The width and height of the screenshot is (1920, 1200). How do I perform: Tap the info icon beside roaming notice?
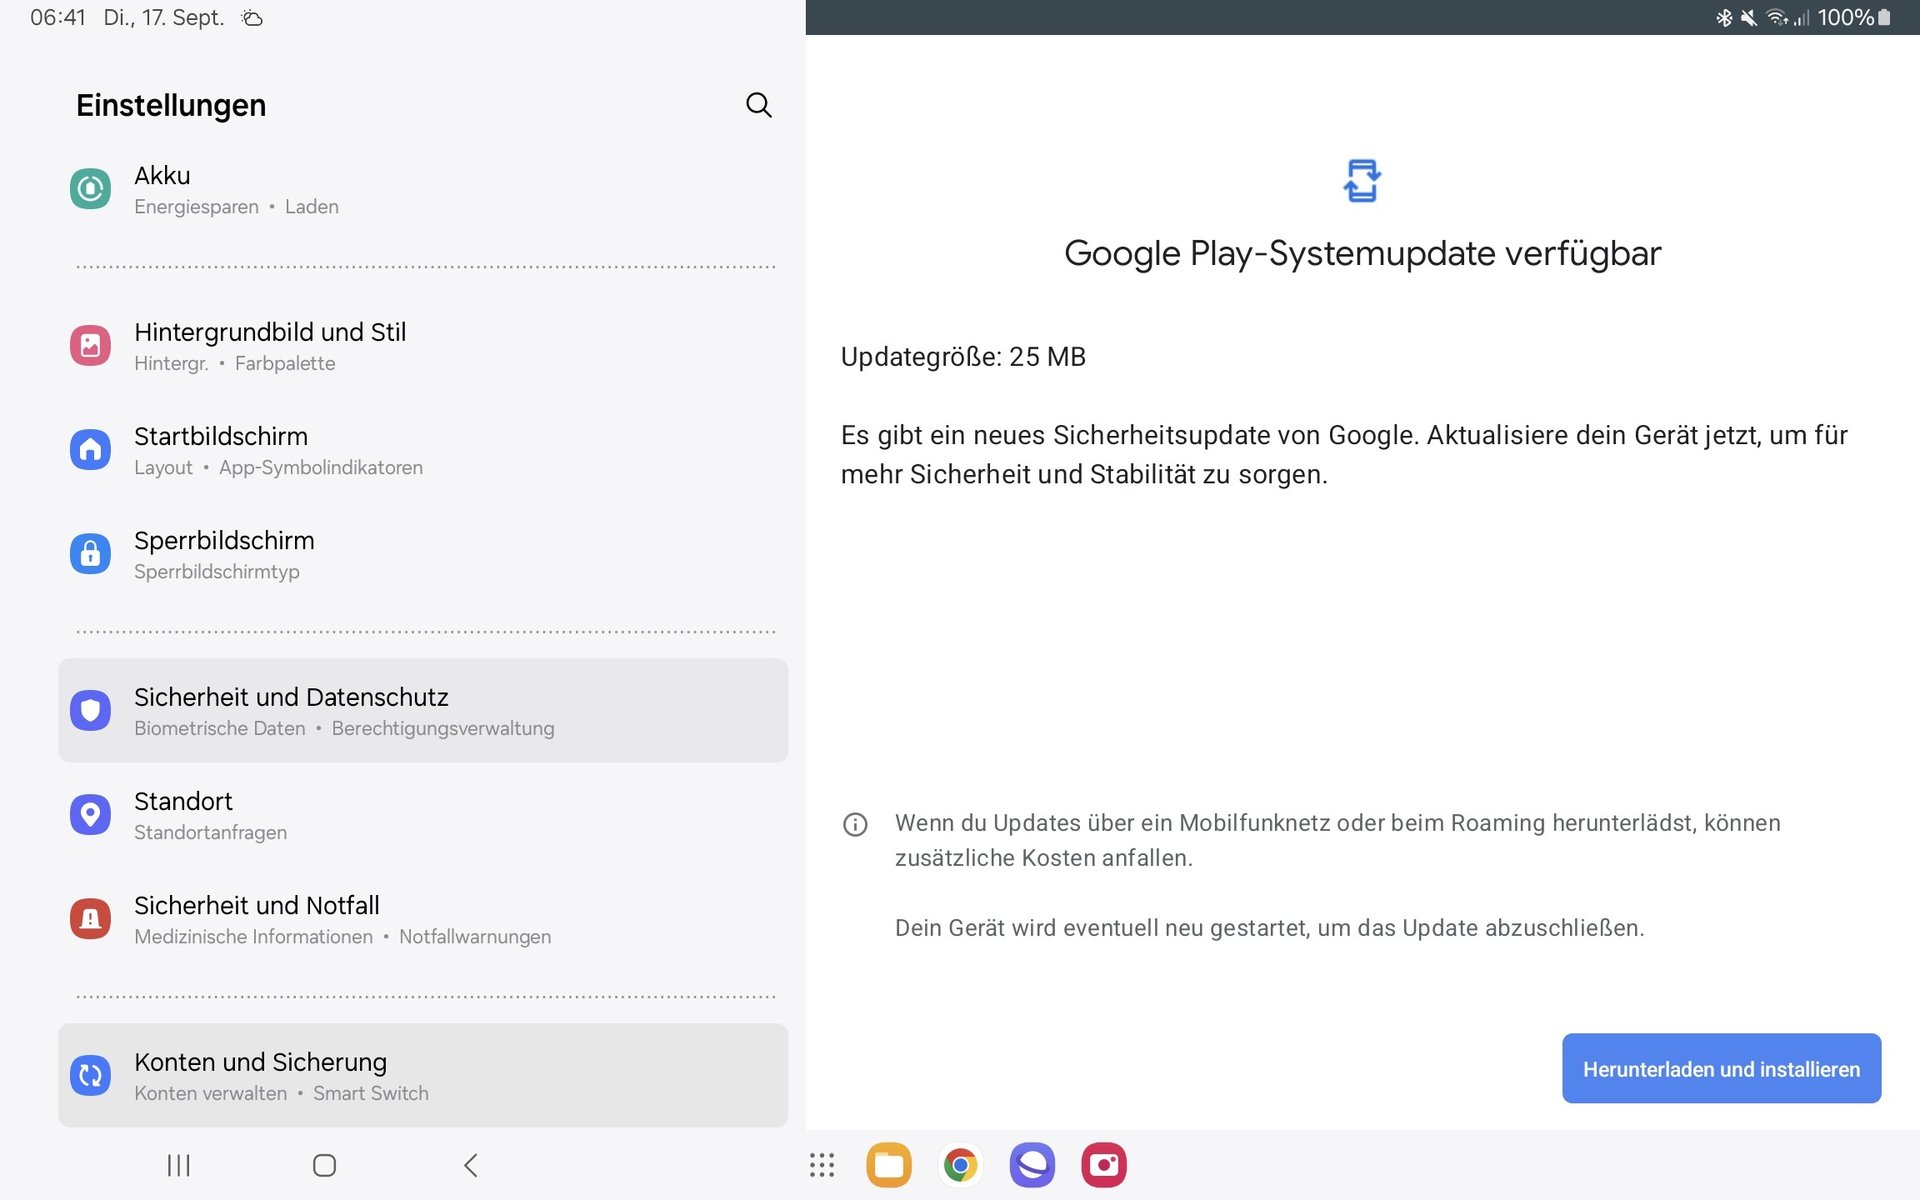(x=855, y=824)
